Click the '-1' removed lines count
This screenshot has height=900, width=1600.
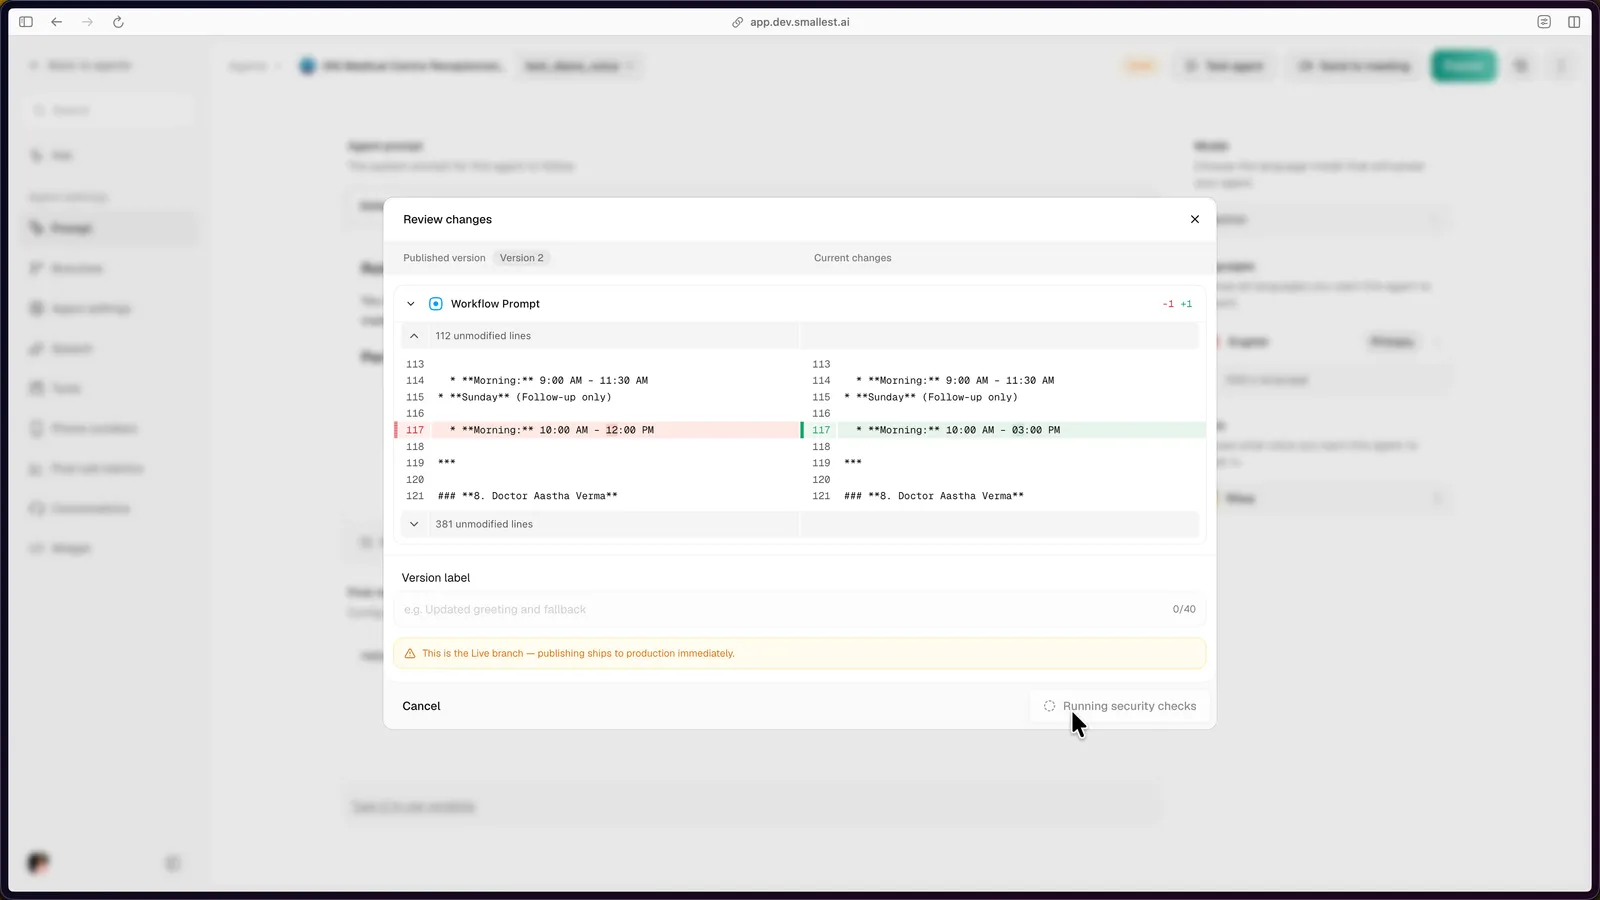click(x=1168, y=304)
